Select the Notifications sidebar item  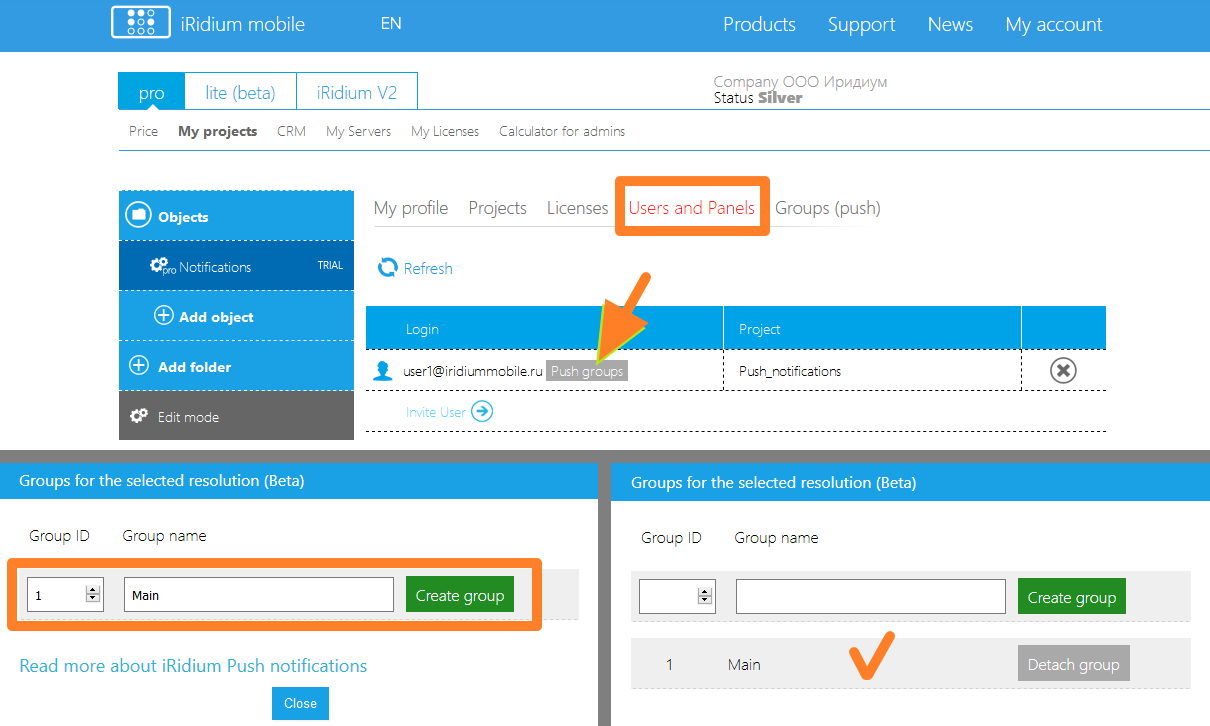[x=236, y=266]
